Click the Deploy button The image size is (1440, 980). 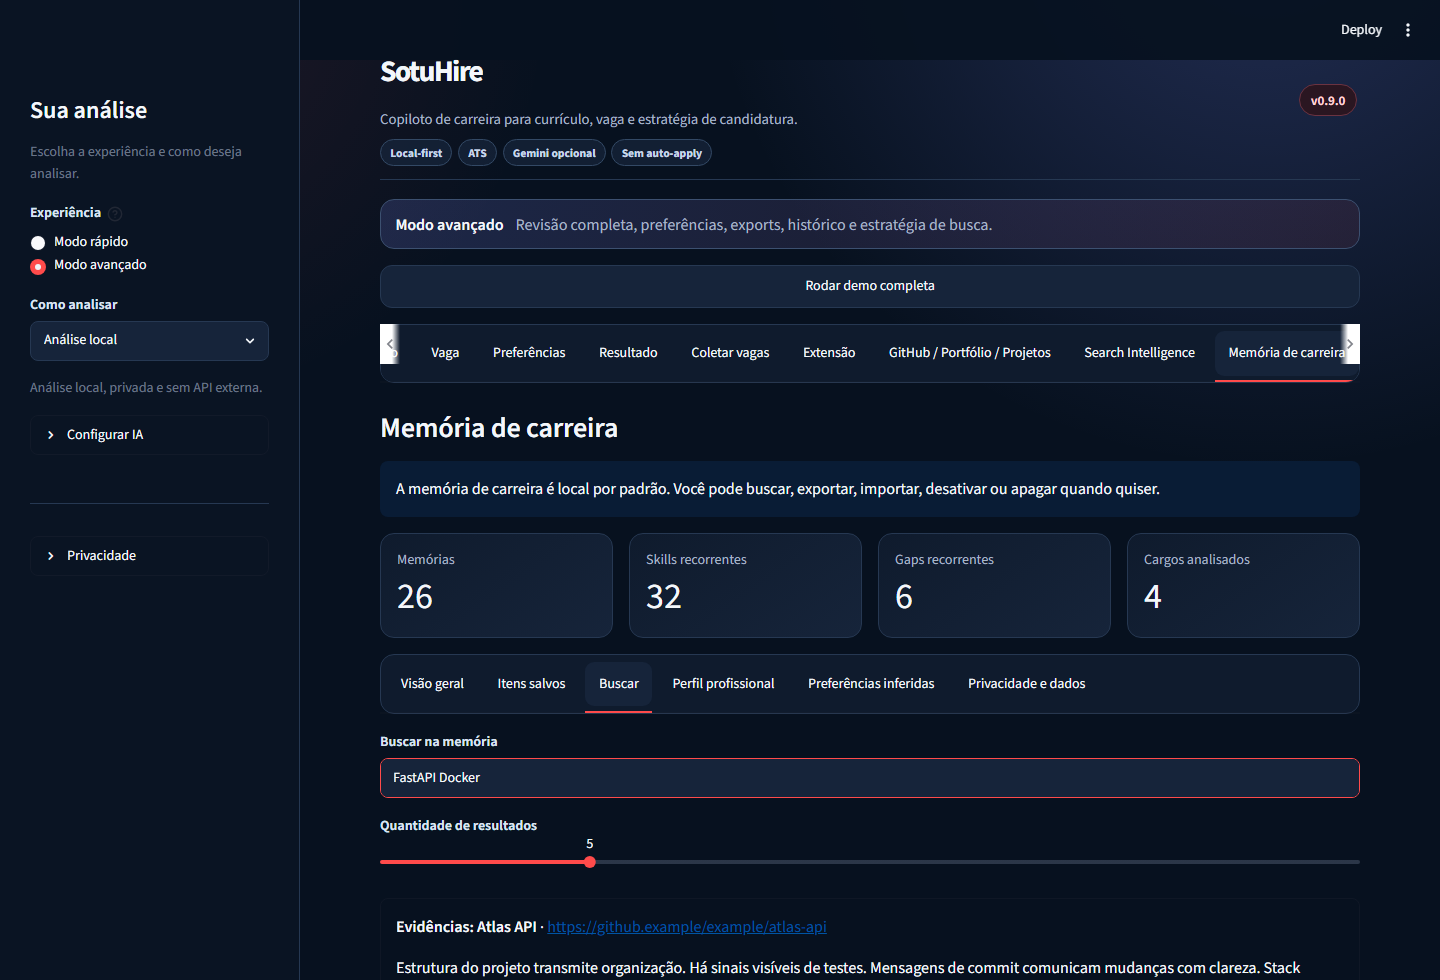point(1361,30)
